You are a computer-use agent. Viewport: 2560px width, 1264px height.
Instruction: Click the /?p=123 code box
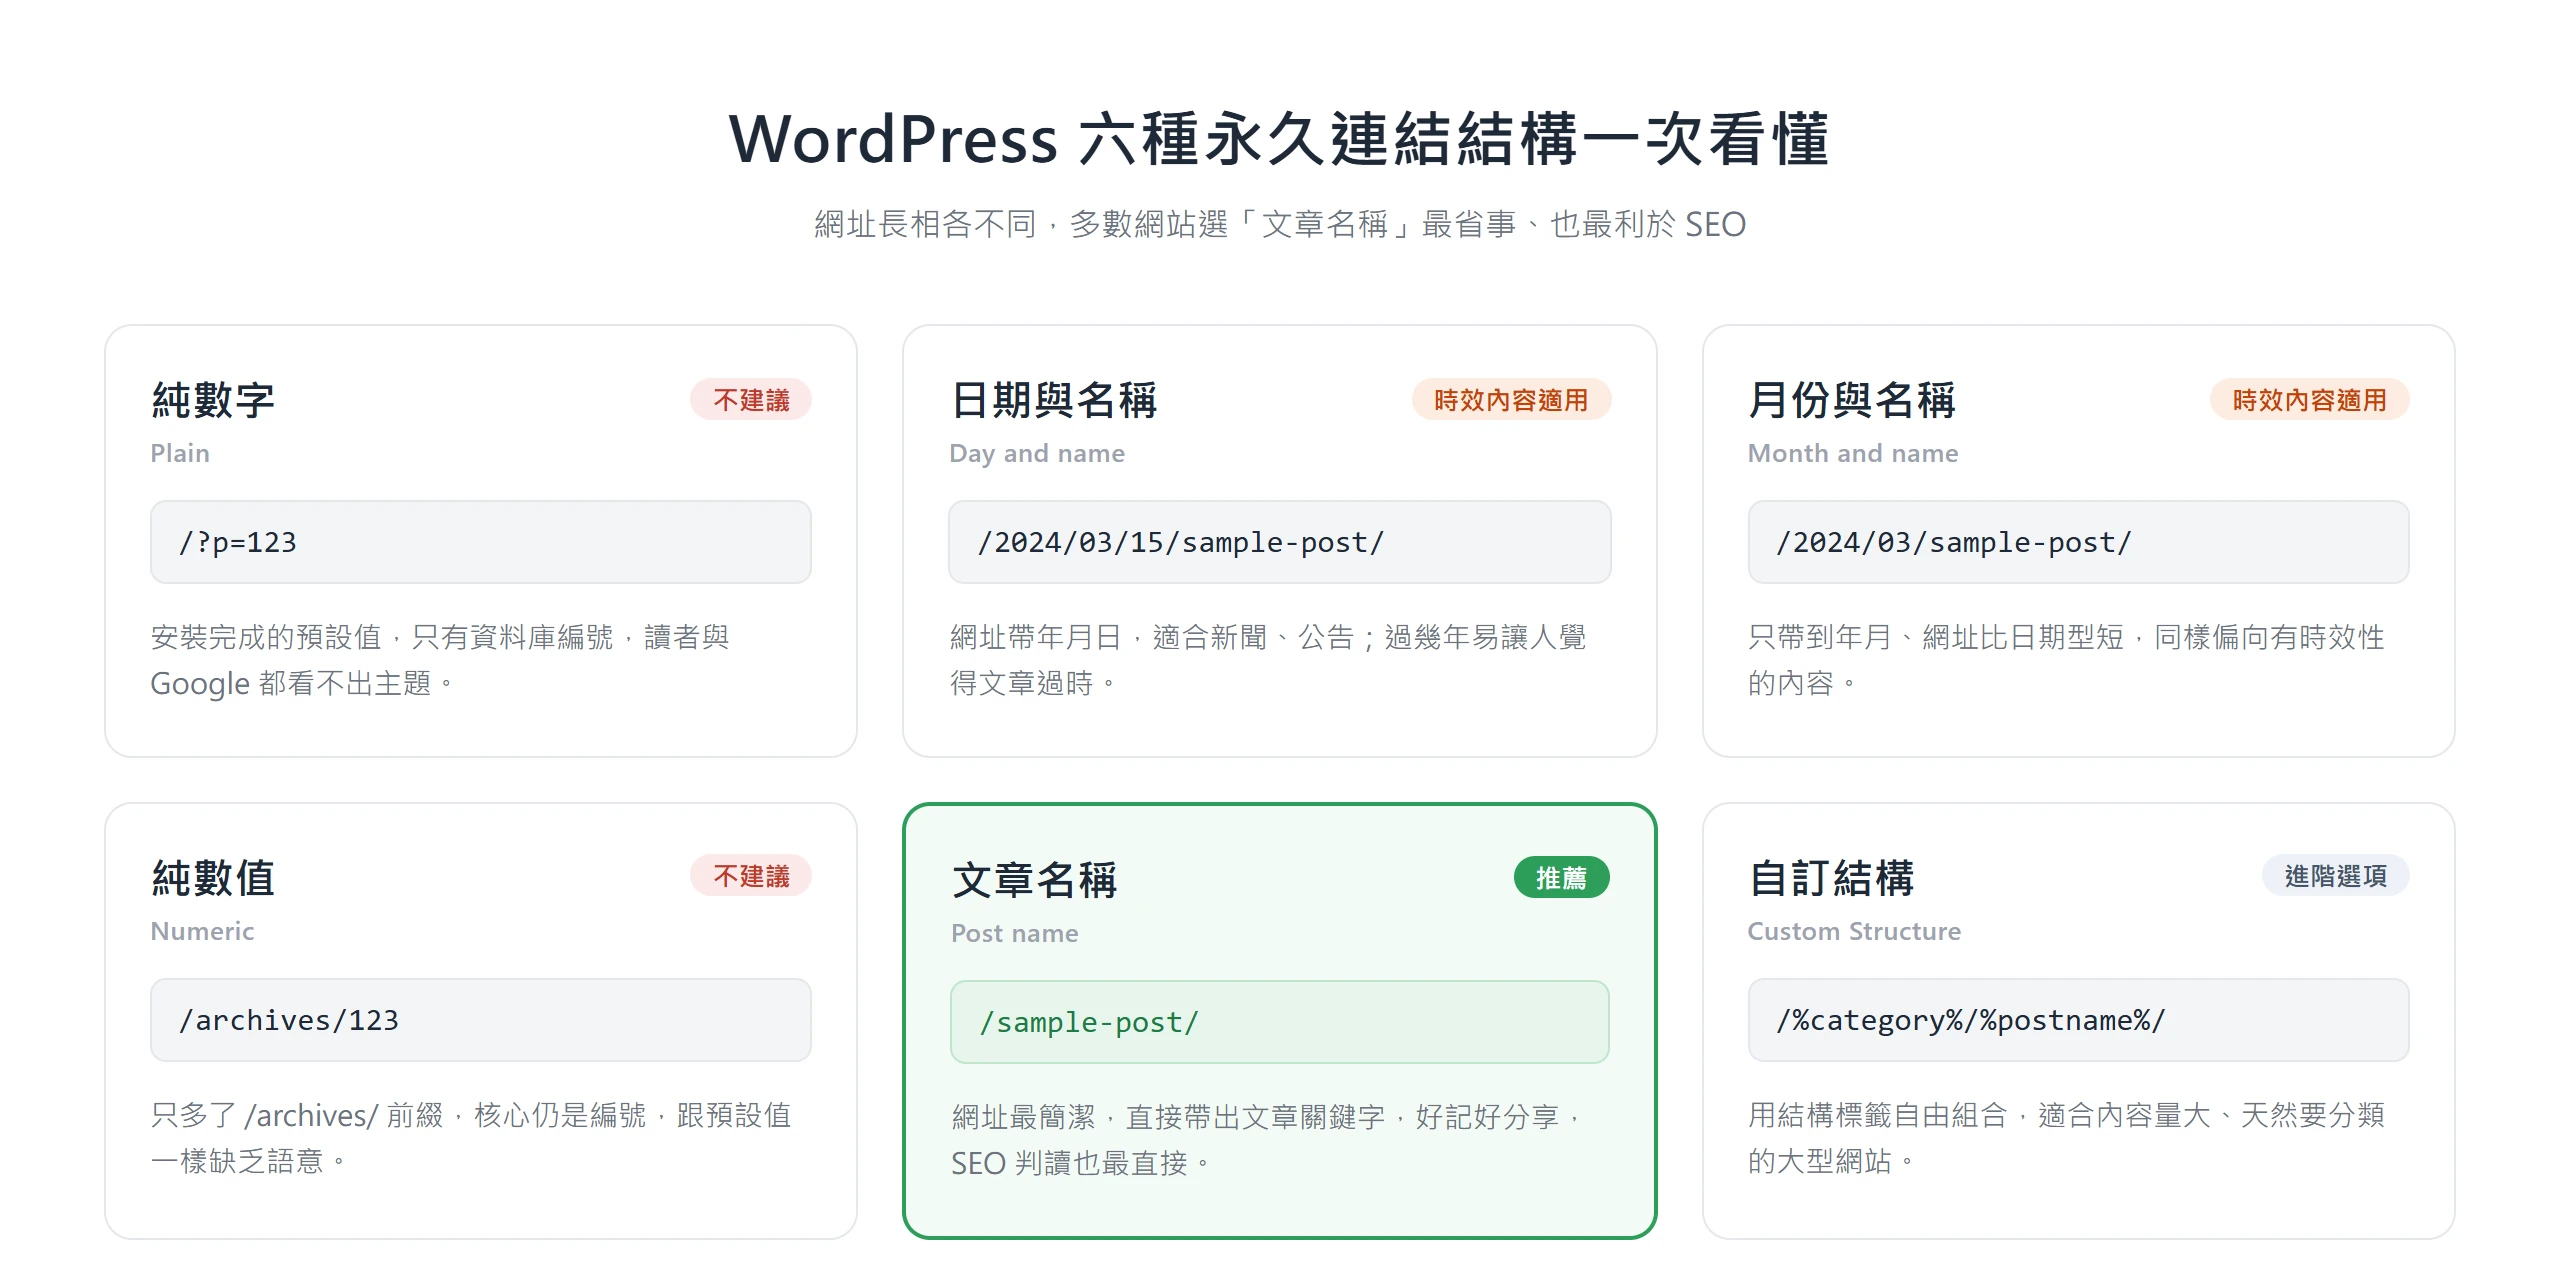point(481,542)
